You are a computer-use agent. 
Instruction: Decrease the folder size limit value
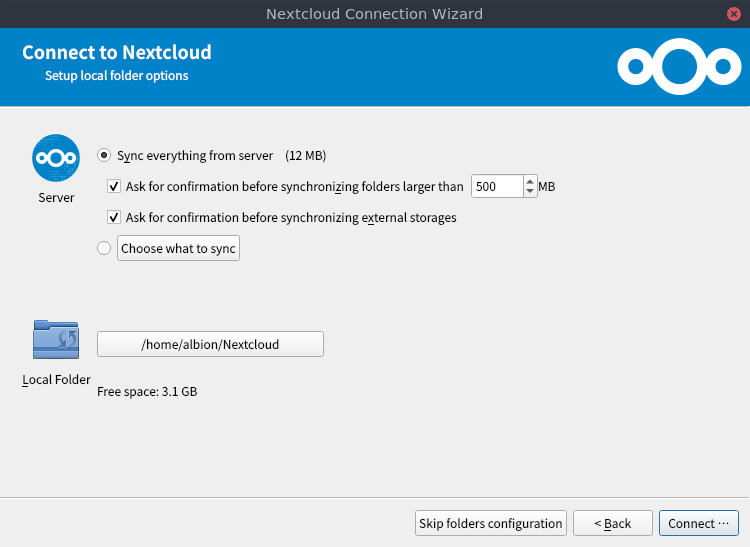pos(529,191)
